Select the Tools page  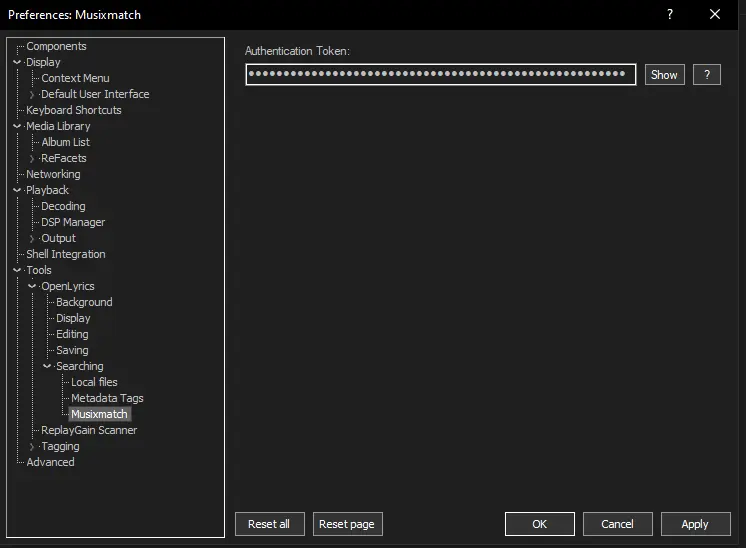tap(39, 270)
